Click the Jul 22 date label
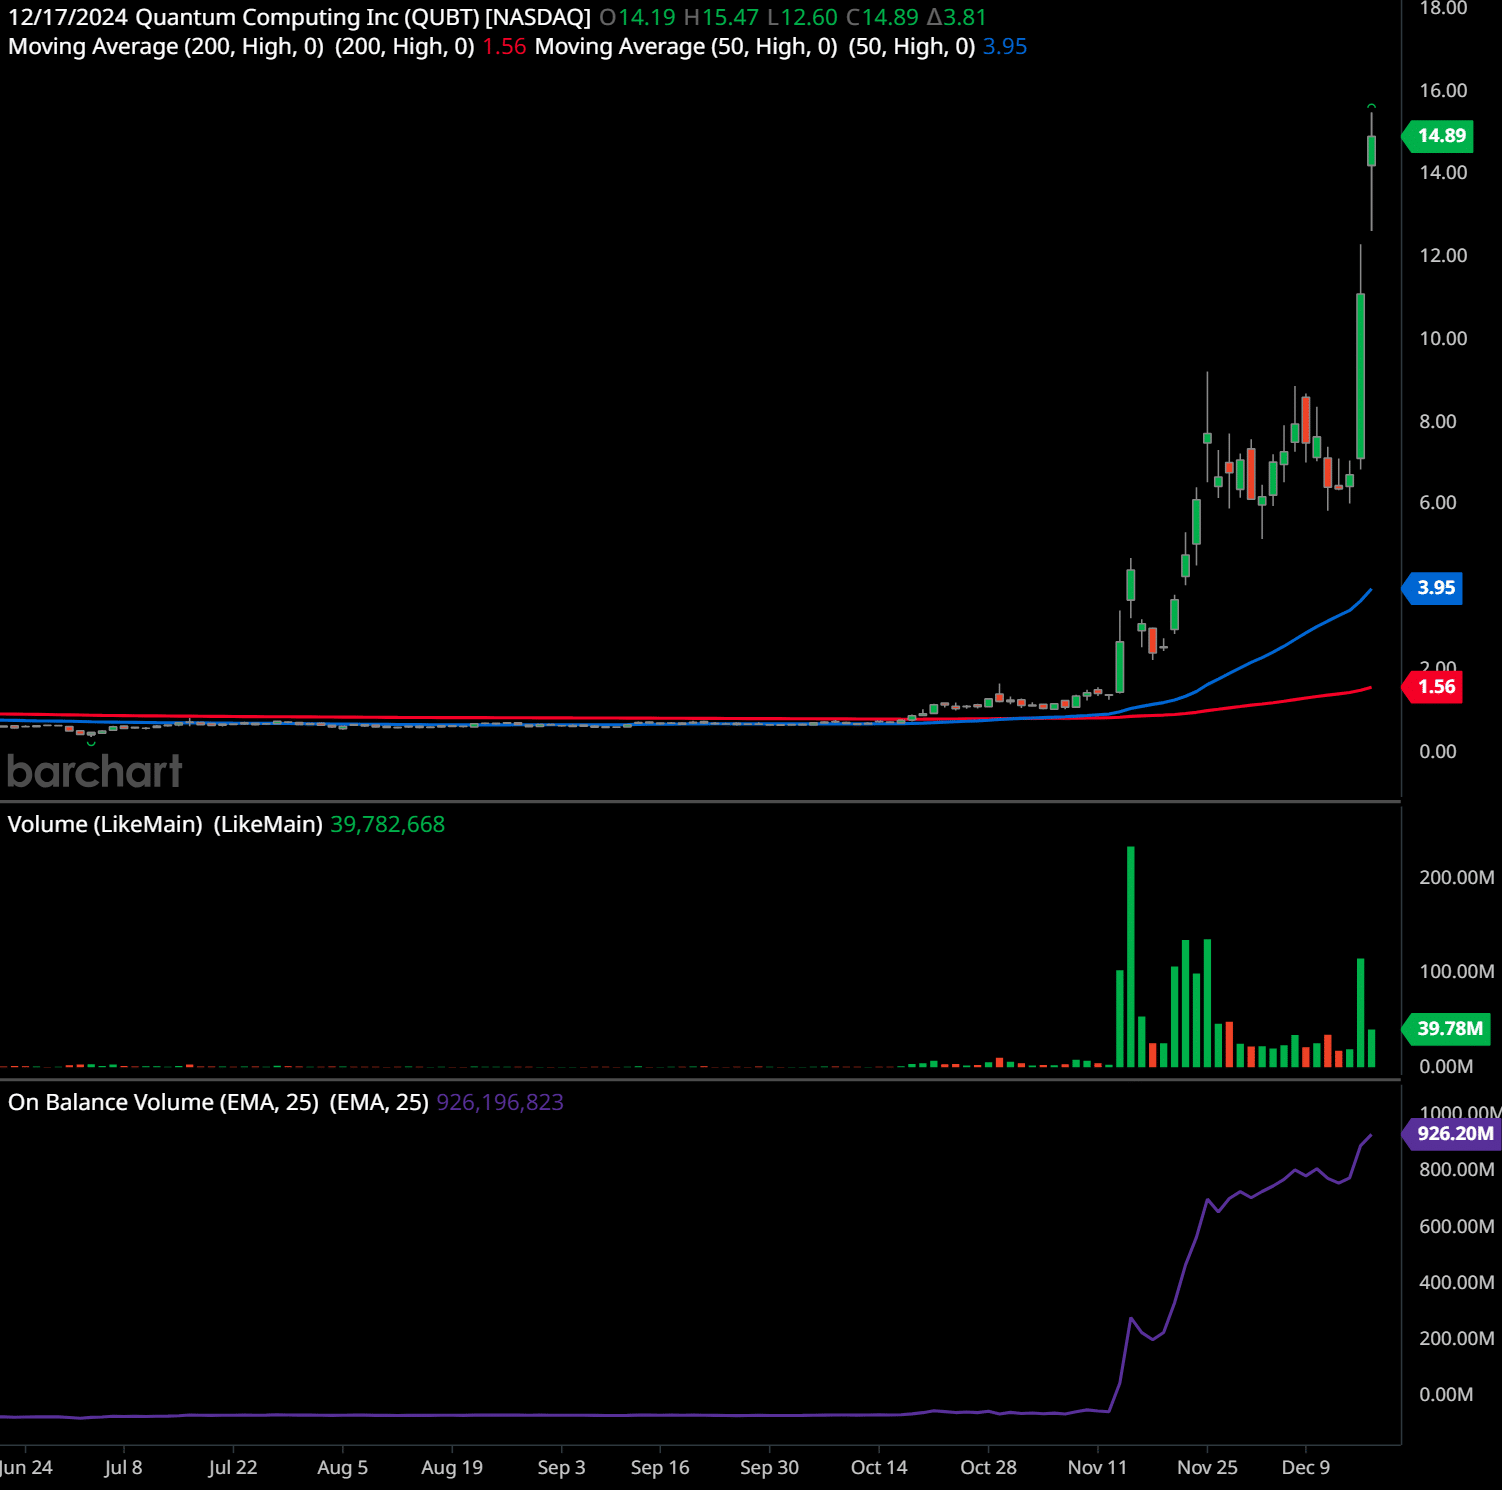This screenshot has width=1502, height=1490. (x=233, y=1468)
